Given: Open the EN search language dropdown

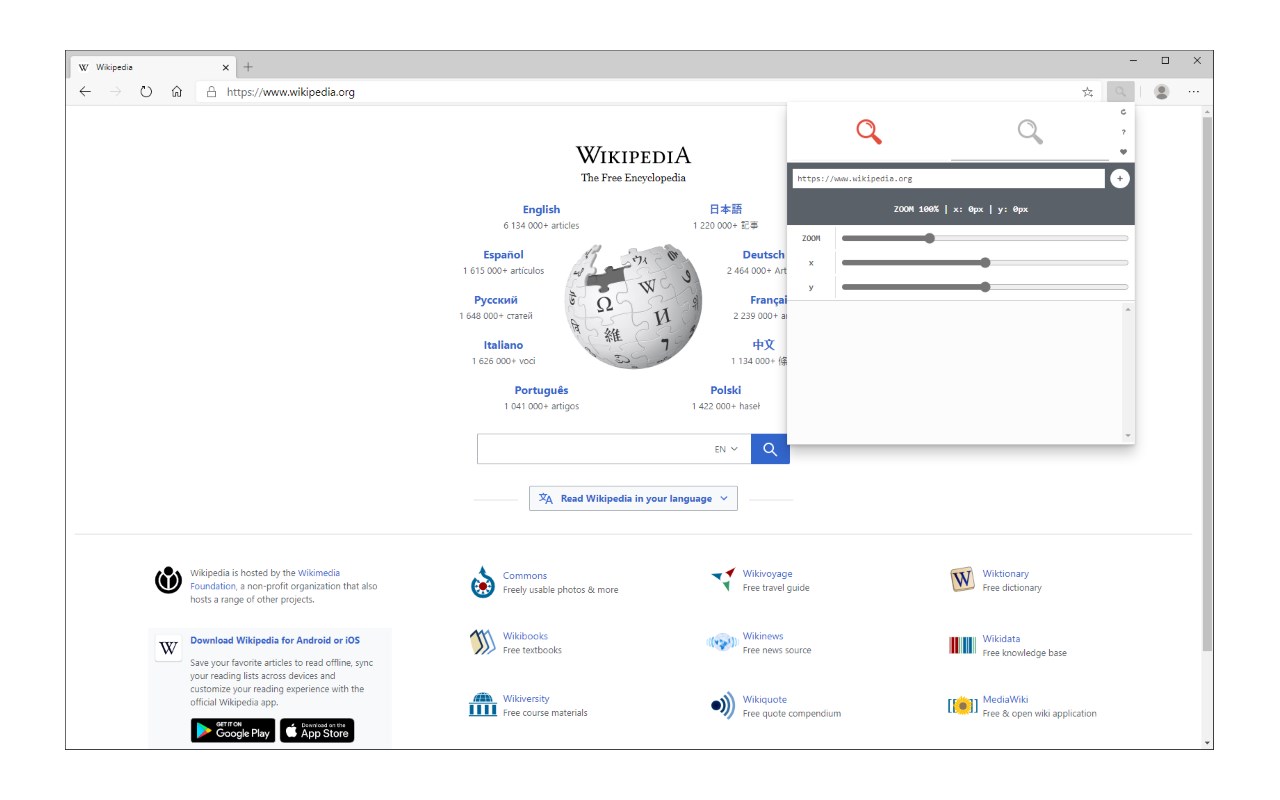Looking at the screenshot, I should (x=726, y=449).
